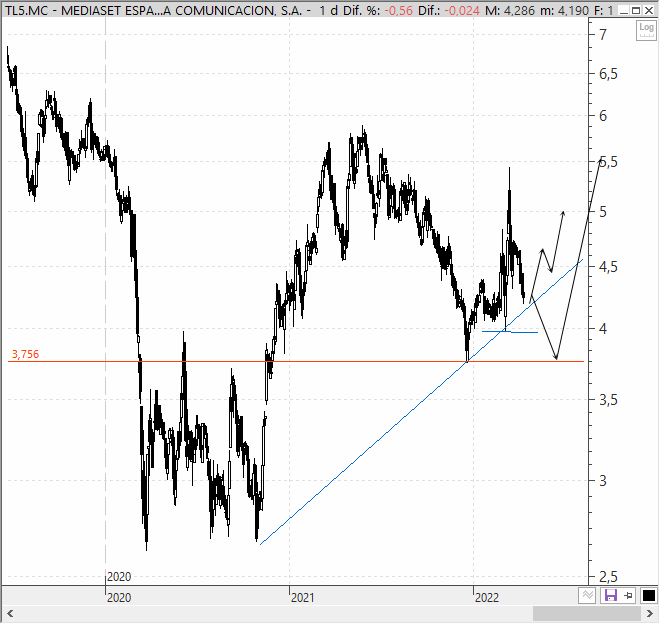Click the 6,5 price axis label
Viewport: 660px width, 624px height.
tap(608, 74)
